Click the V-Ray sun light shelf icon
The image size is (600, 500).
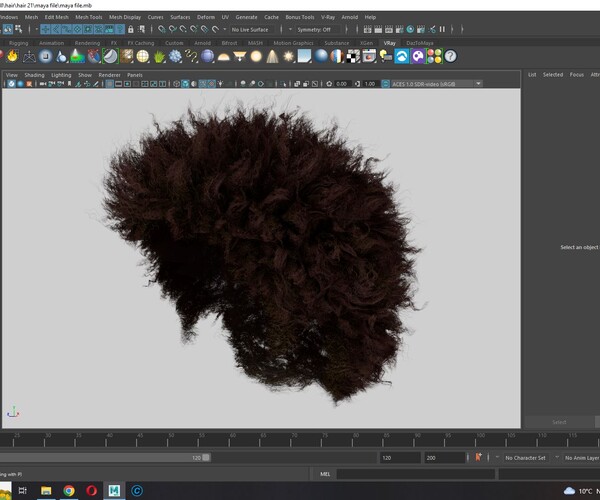point(289,56)
